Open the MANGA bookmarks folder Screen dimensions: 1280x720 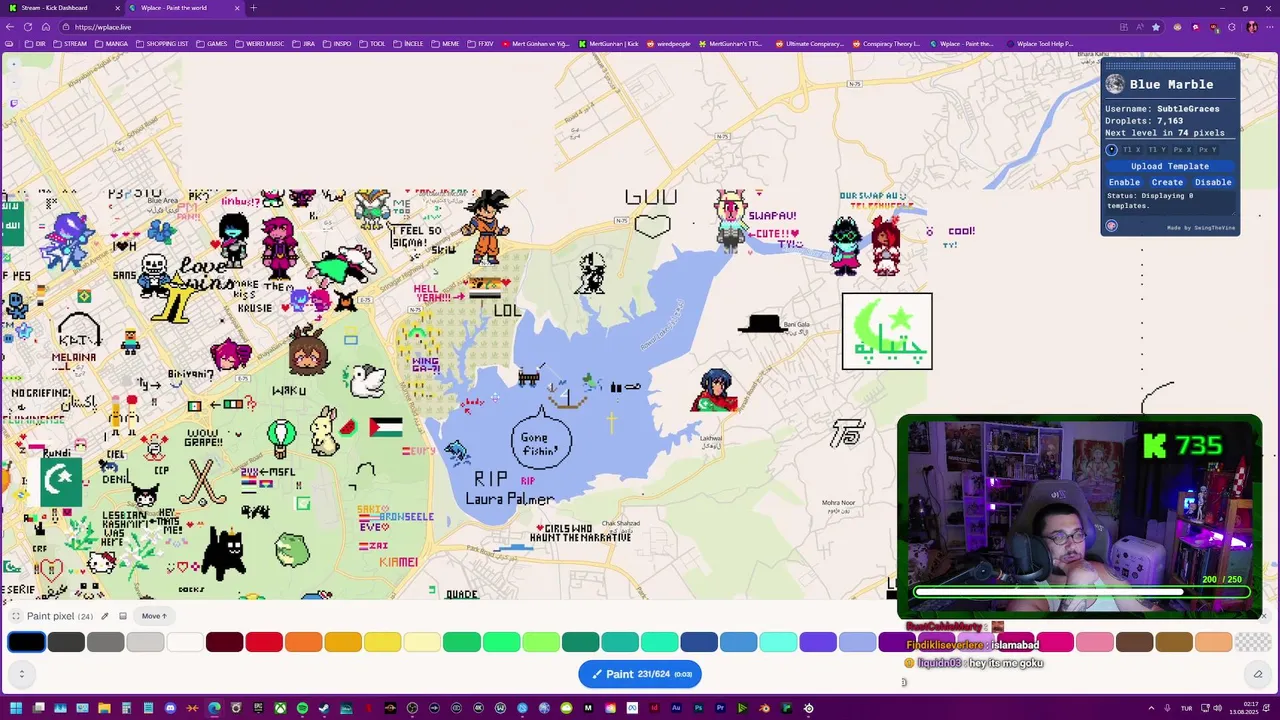point(111,44)
